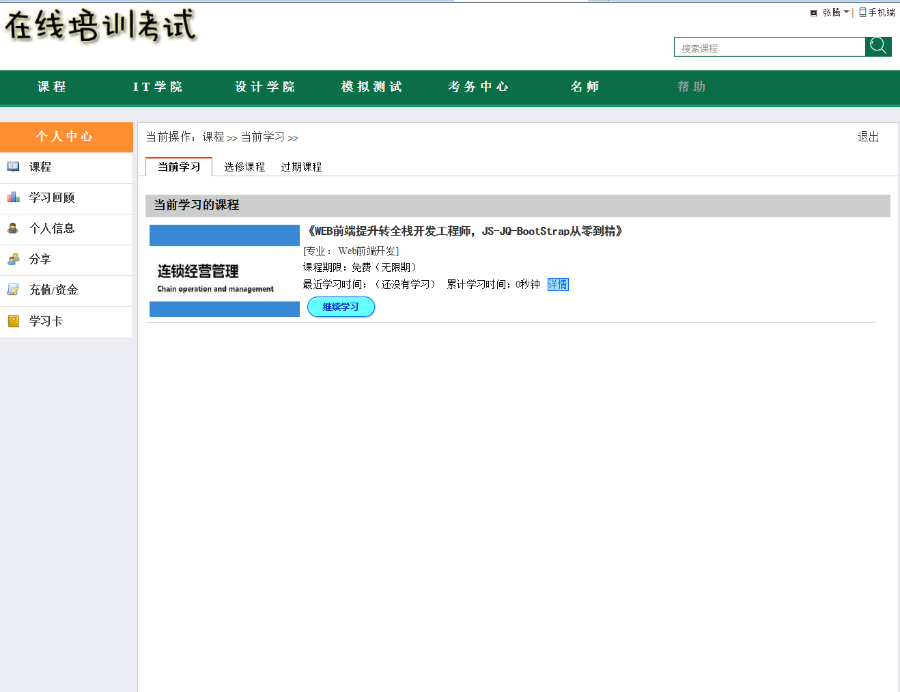Open the 详情 details link
Screen dimensions: 900x692
558,284
